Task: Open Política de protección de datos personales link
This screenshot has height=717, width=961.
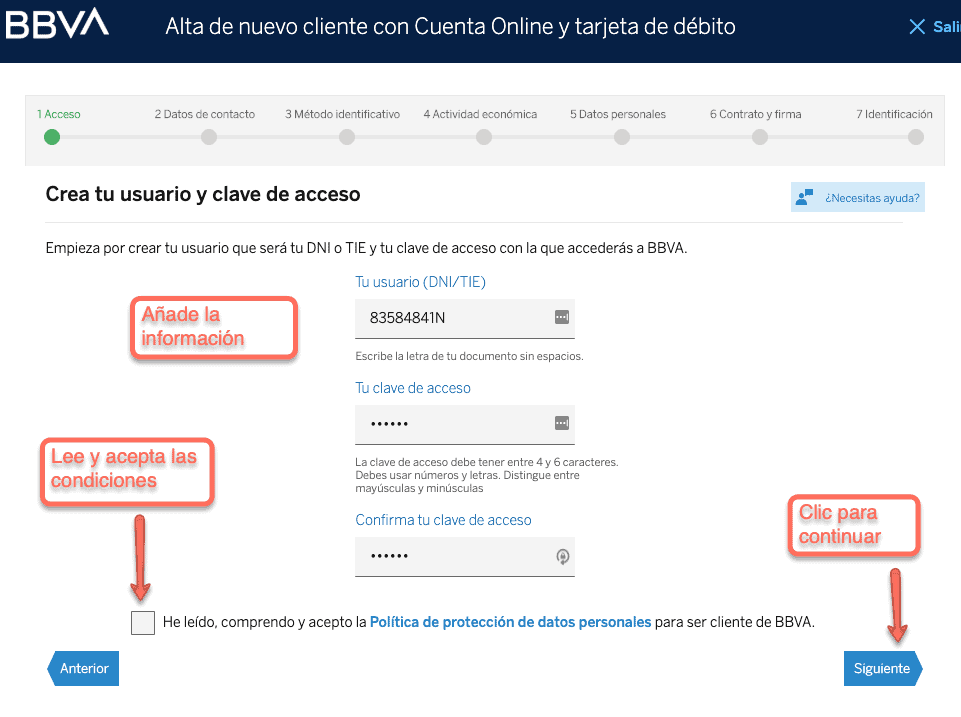Action: point(511,622)
